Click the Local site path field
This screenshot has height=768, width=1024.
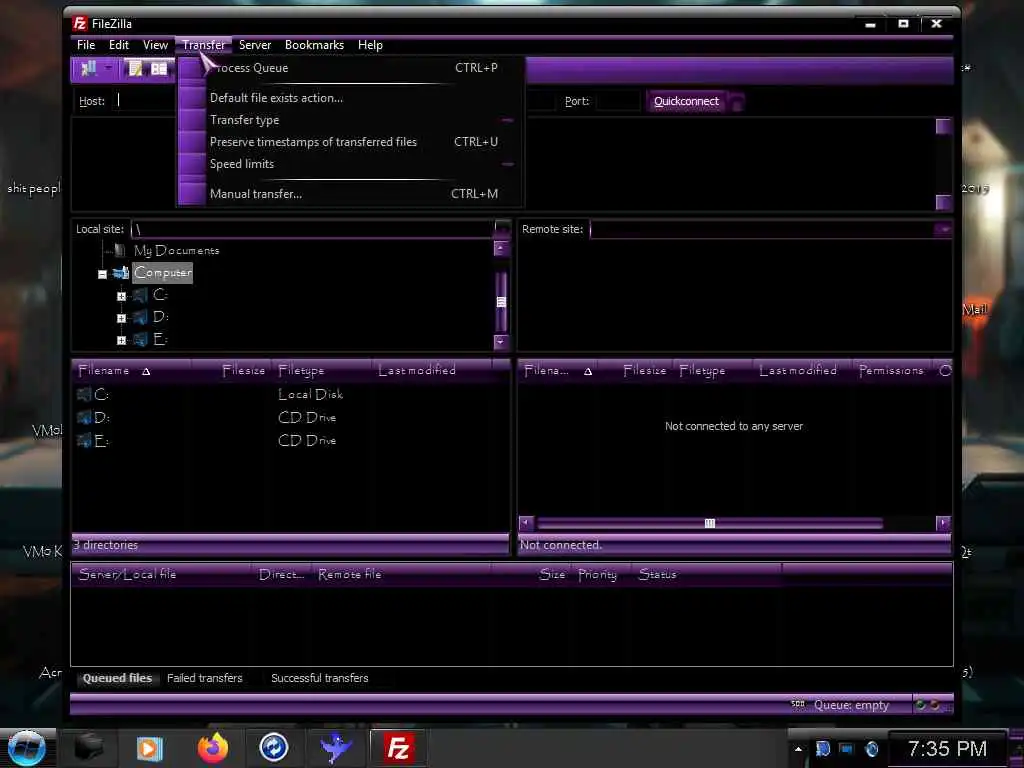click(x=313, y=229)
